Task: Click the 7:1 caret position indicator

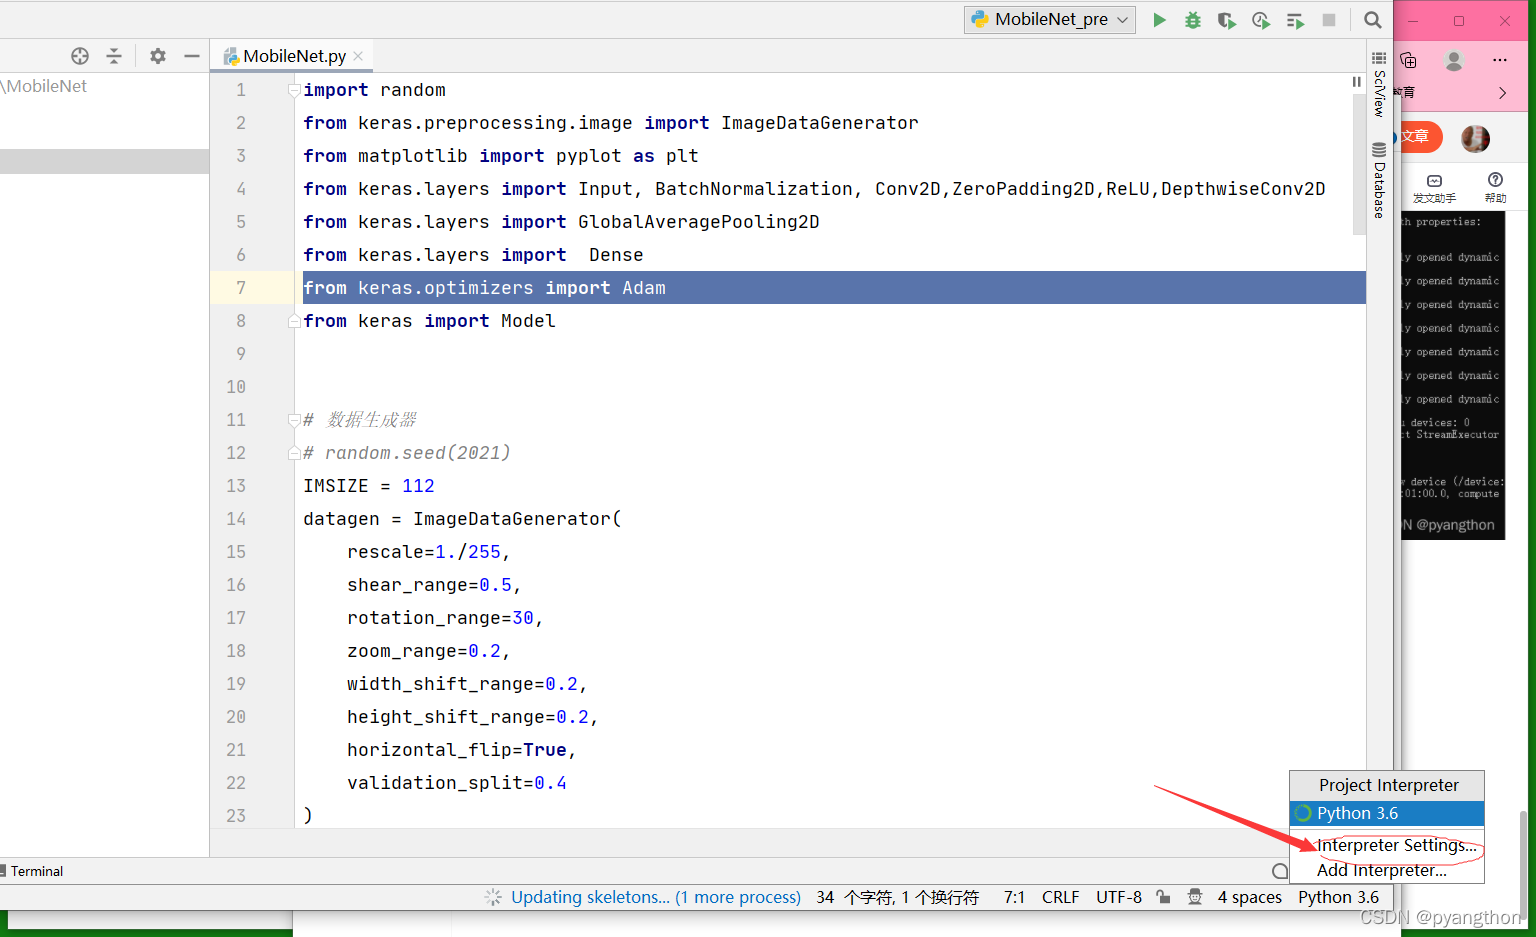Action: [x=1014, y=897]
